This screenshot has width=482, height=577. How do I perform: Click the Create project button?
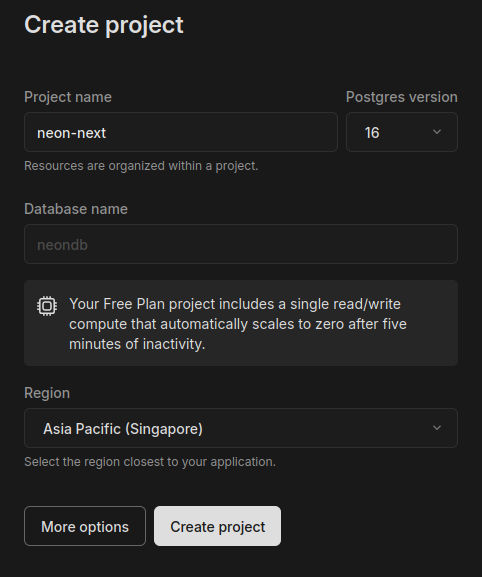coord(217,526)
